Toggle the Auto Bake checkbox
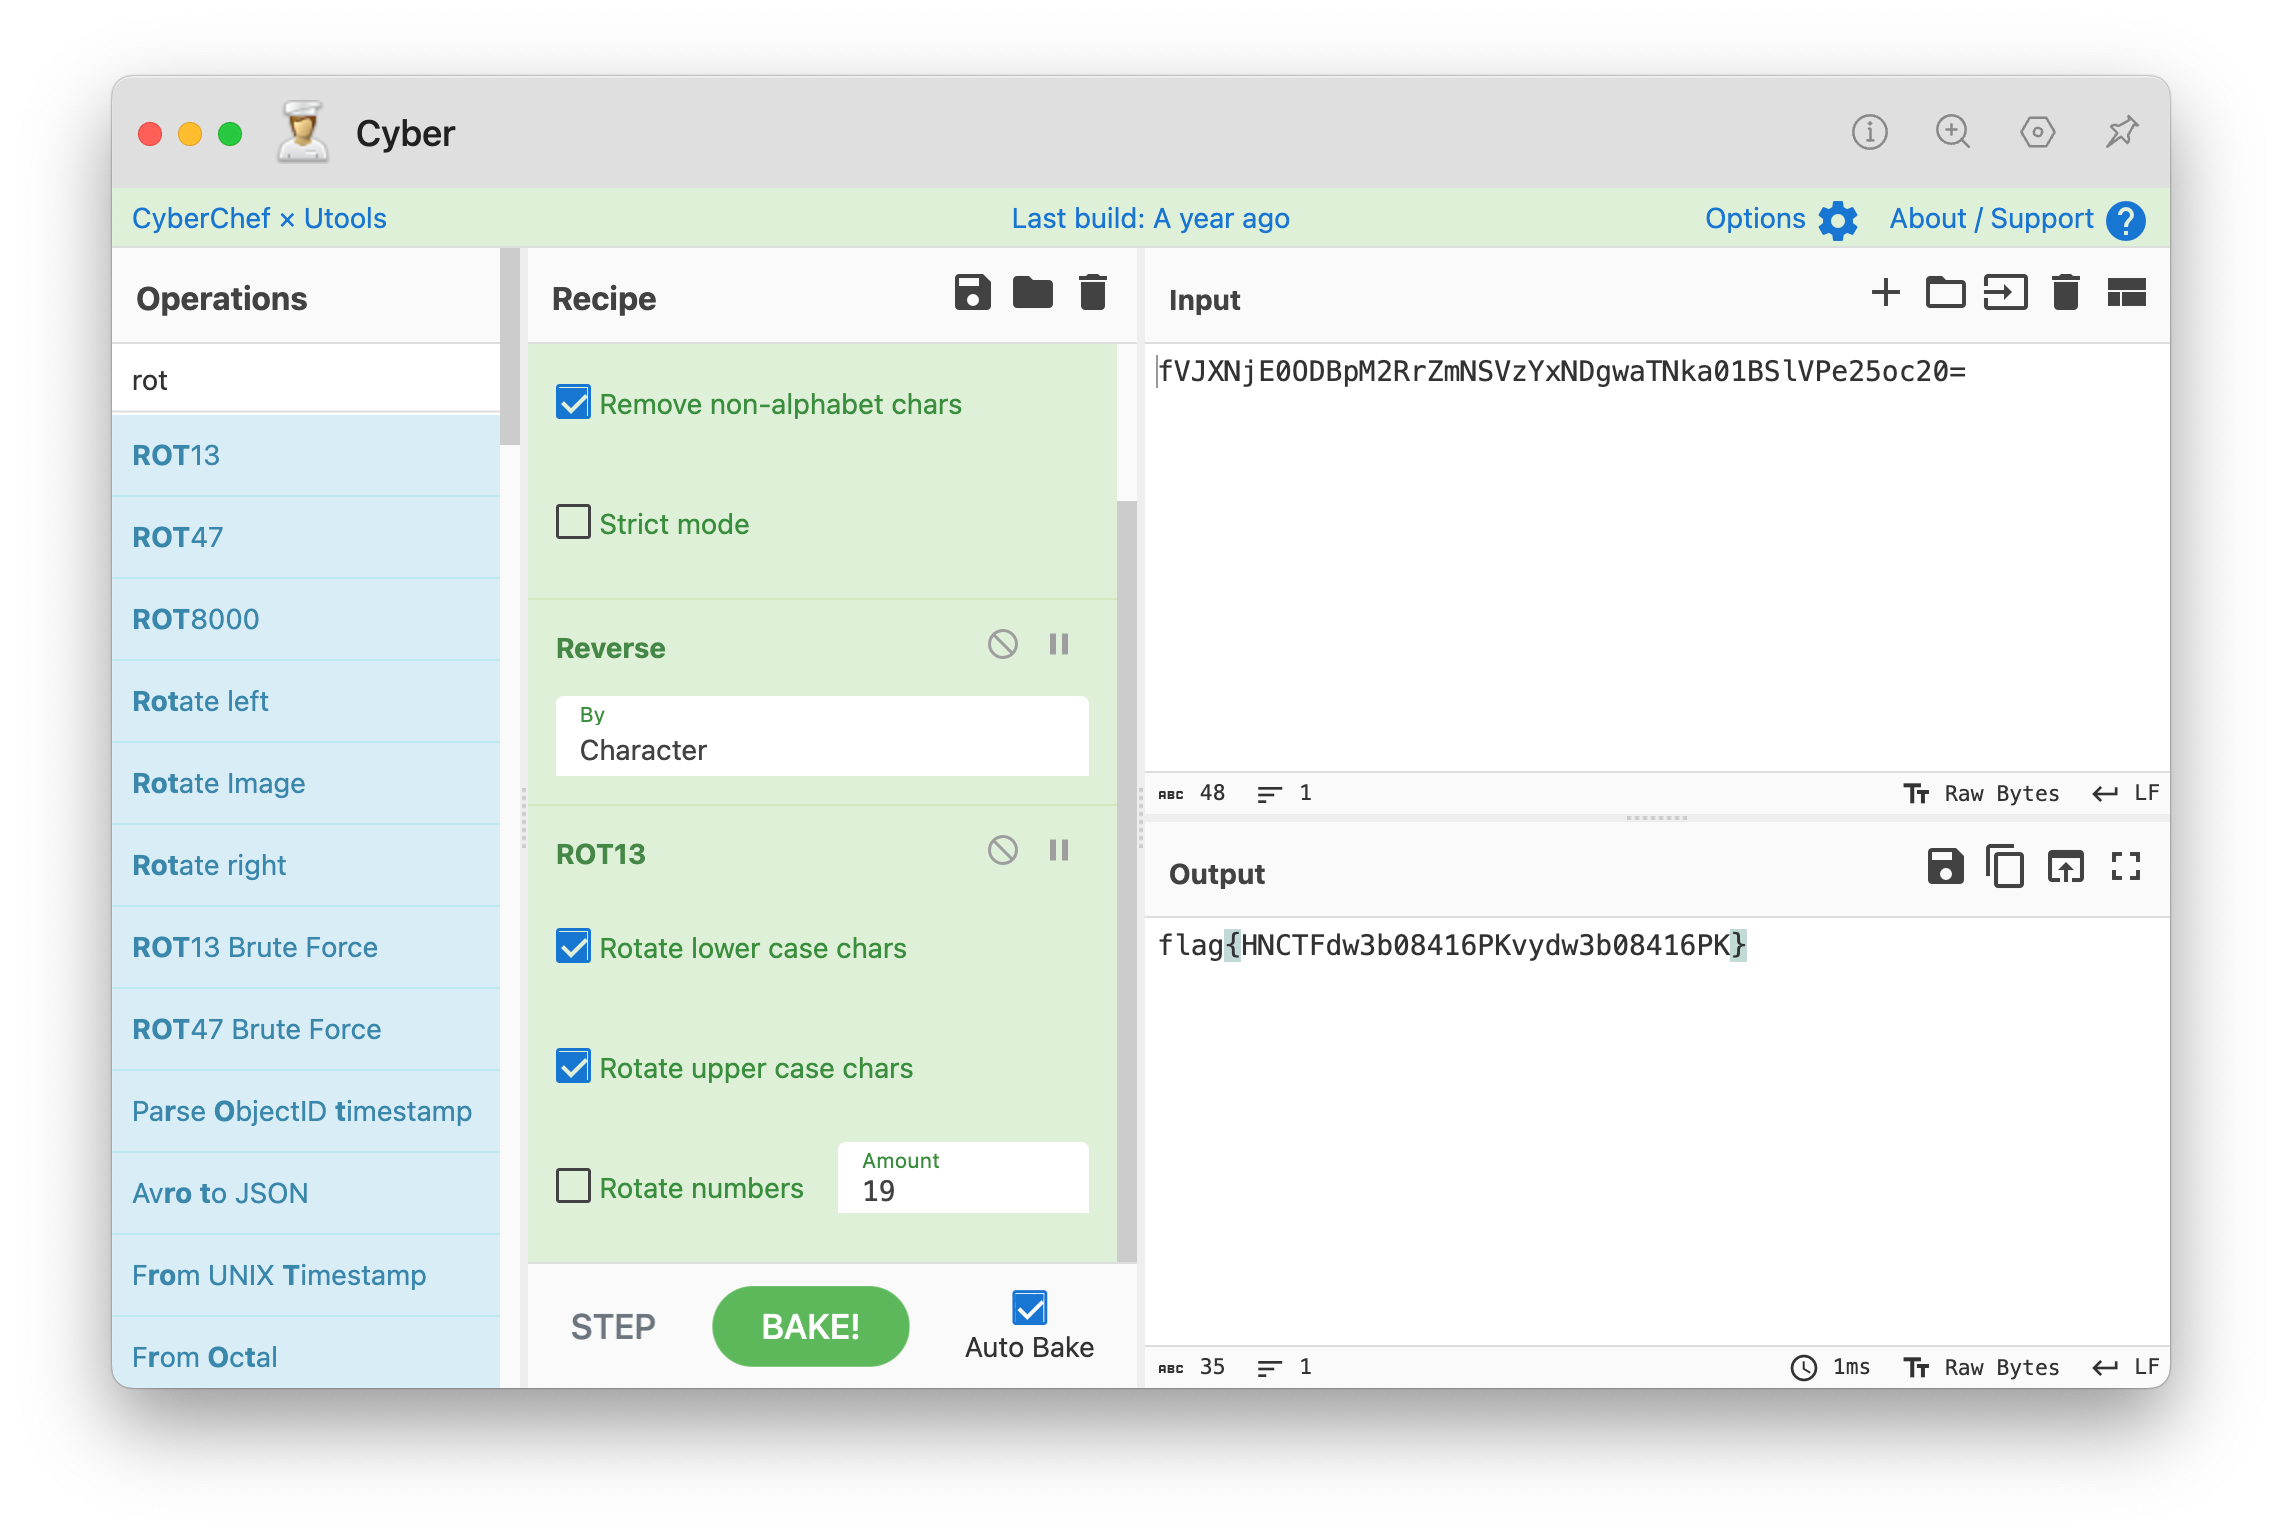This screenshot has height=1536, width=2282. pos(1029,1308)
